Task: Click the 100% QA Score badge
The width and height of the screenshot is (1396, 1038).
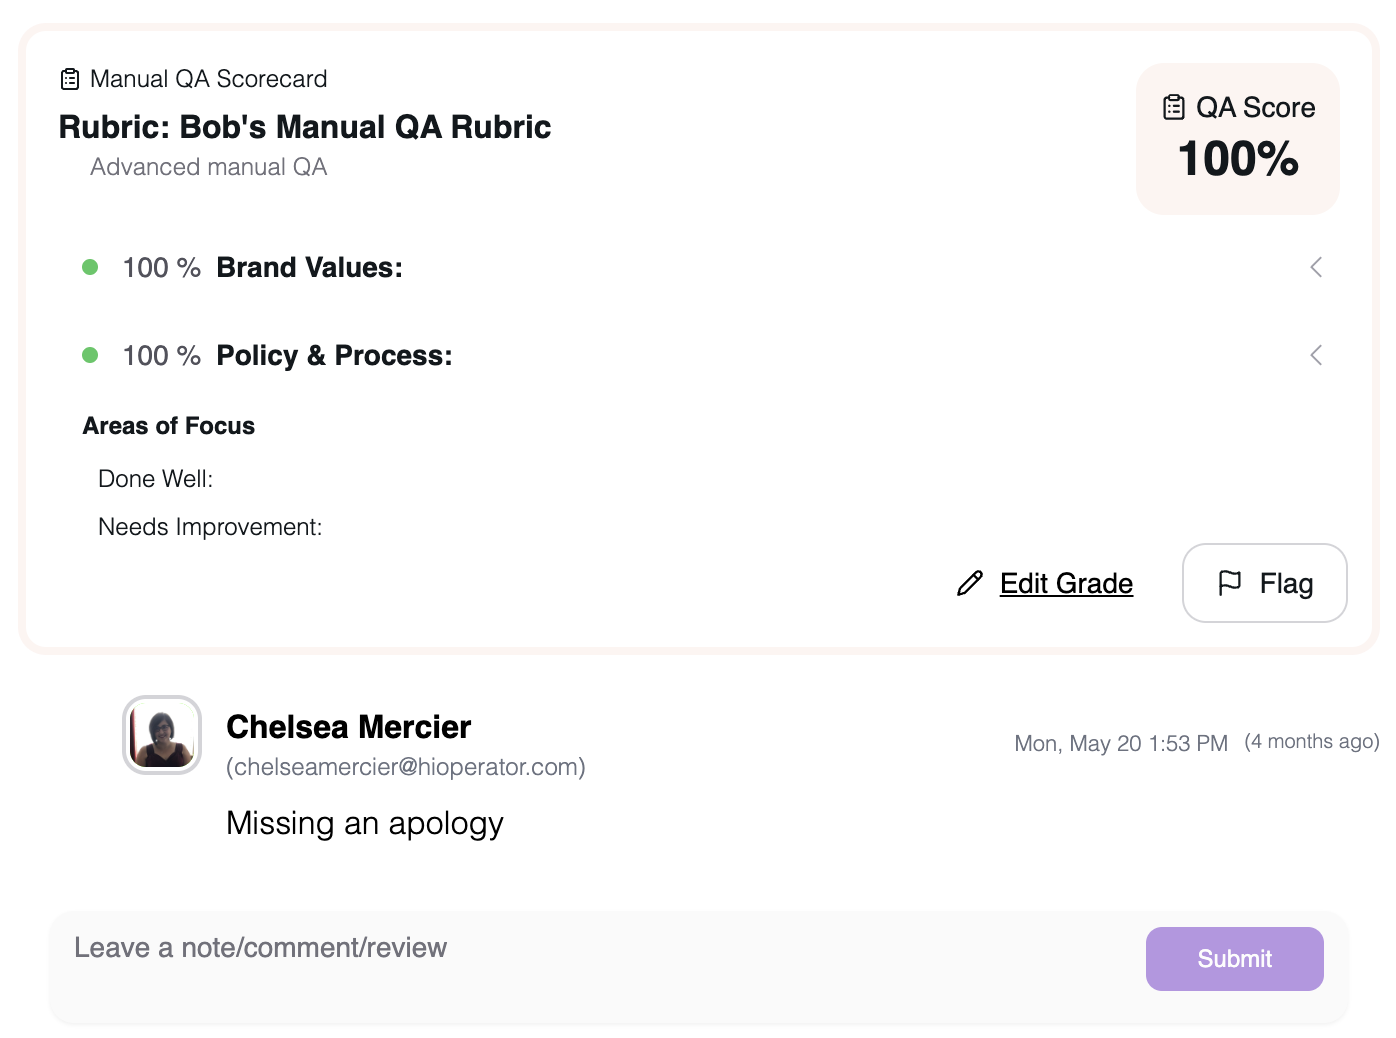Action: 1238,159
